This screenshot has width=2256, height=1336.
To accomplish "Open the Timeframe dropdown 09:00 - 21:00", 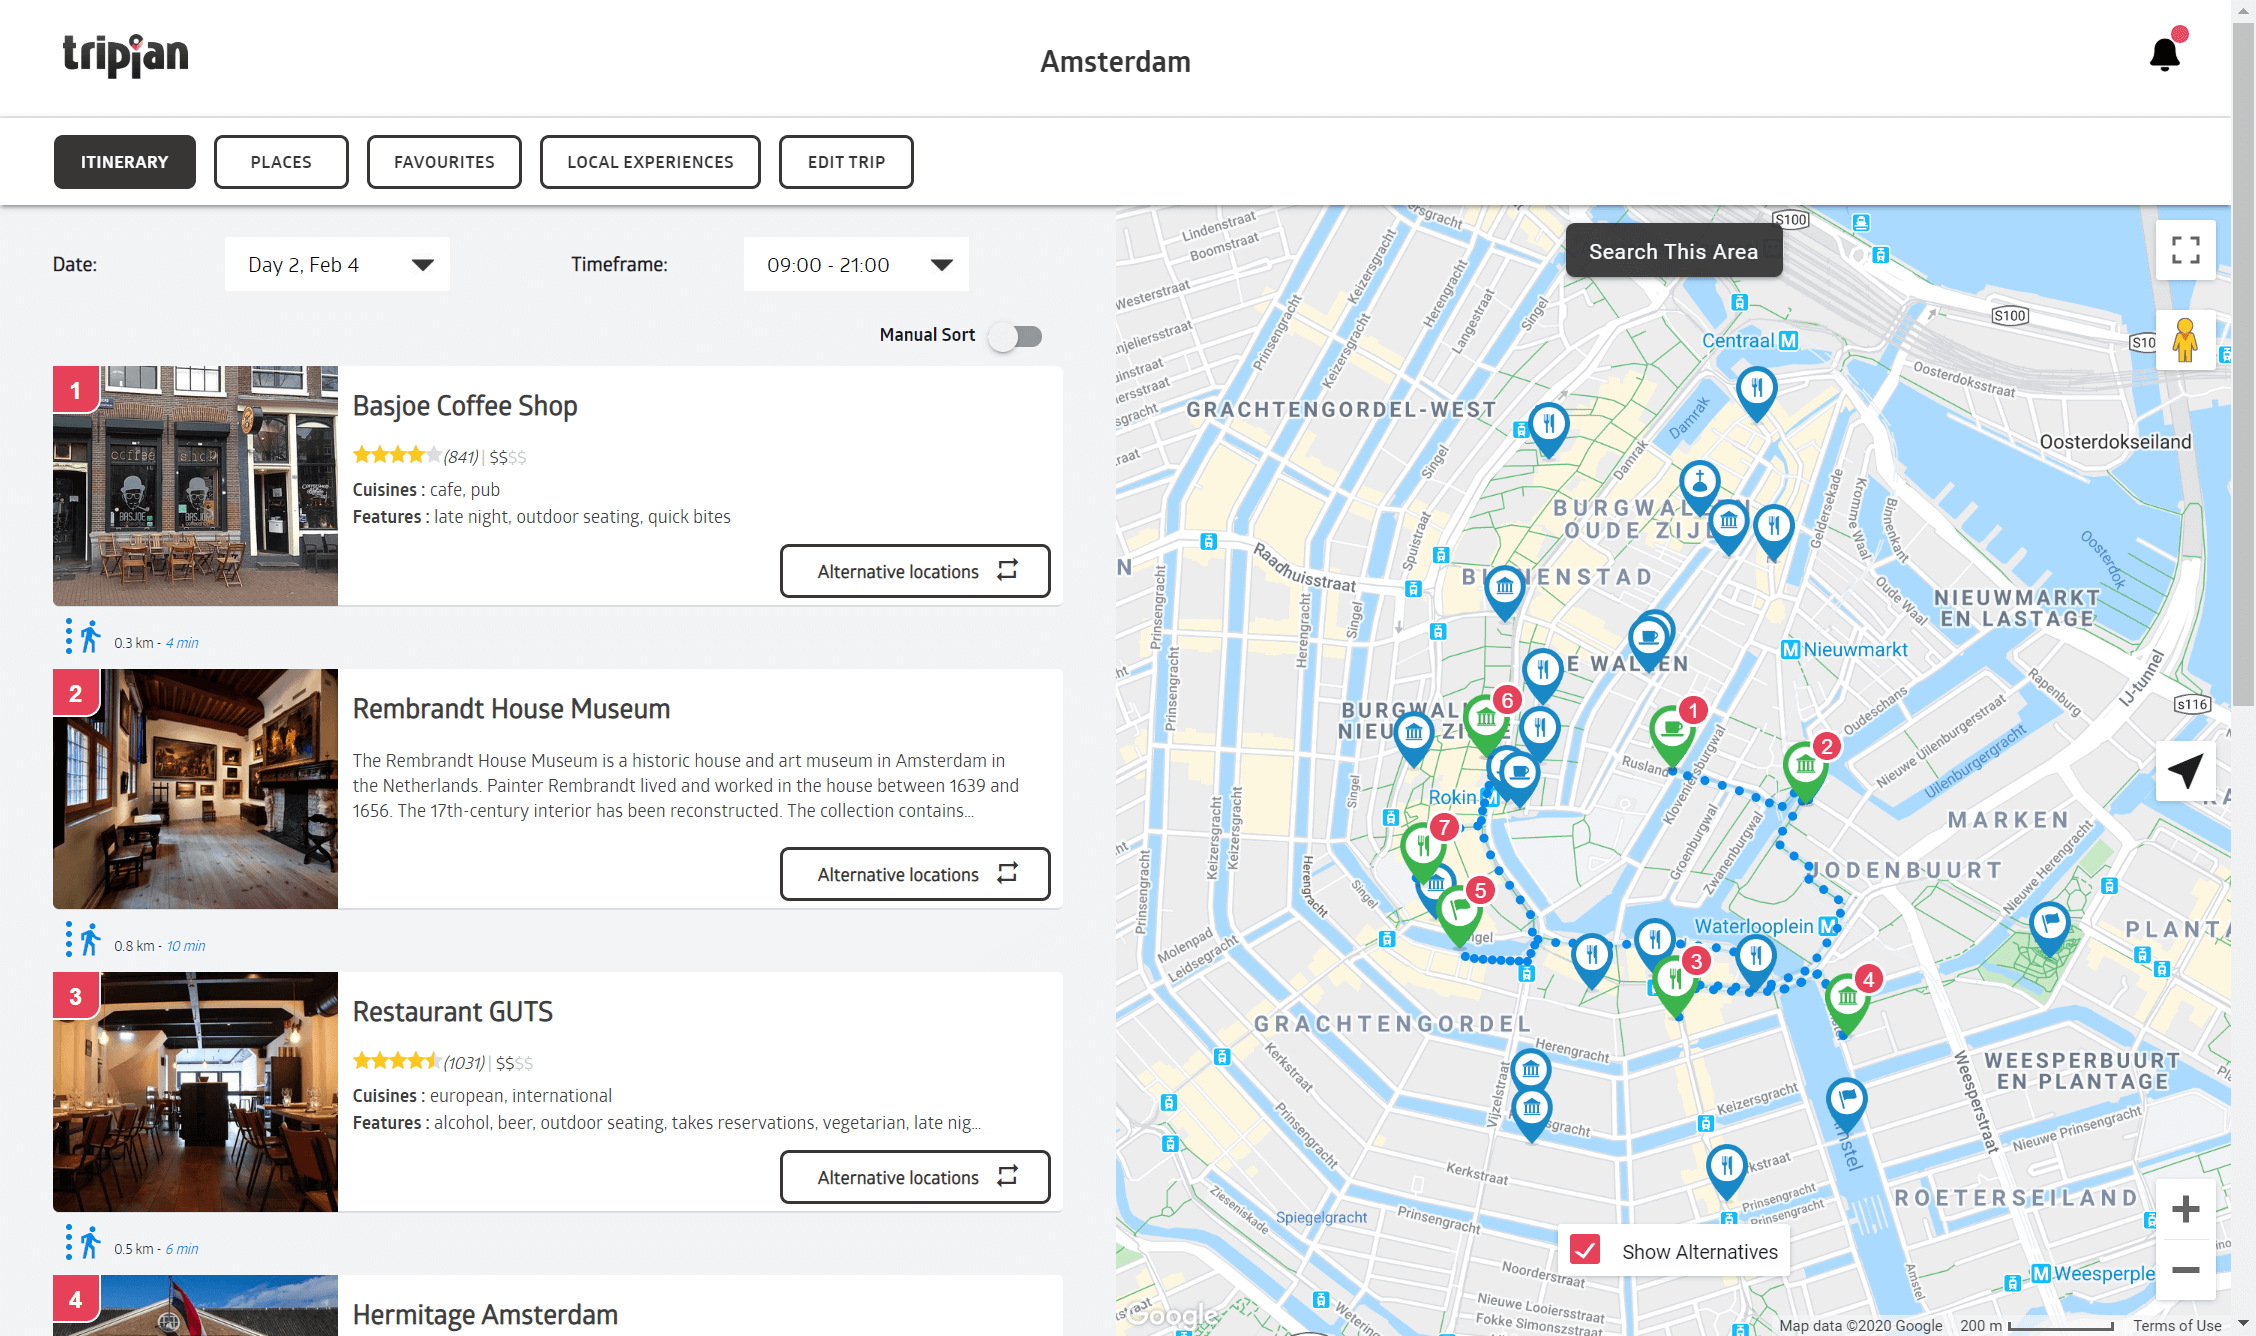I will [857, 265].
